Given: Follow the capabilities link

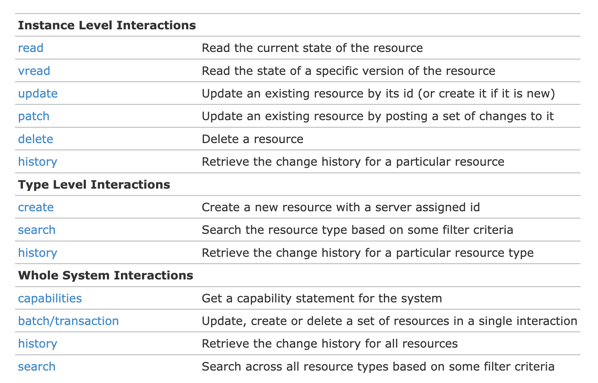Looking at the screenshot, I should coord(50,298).
